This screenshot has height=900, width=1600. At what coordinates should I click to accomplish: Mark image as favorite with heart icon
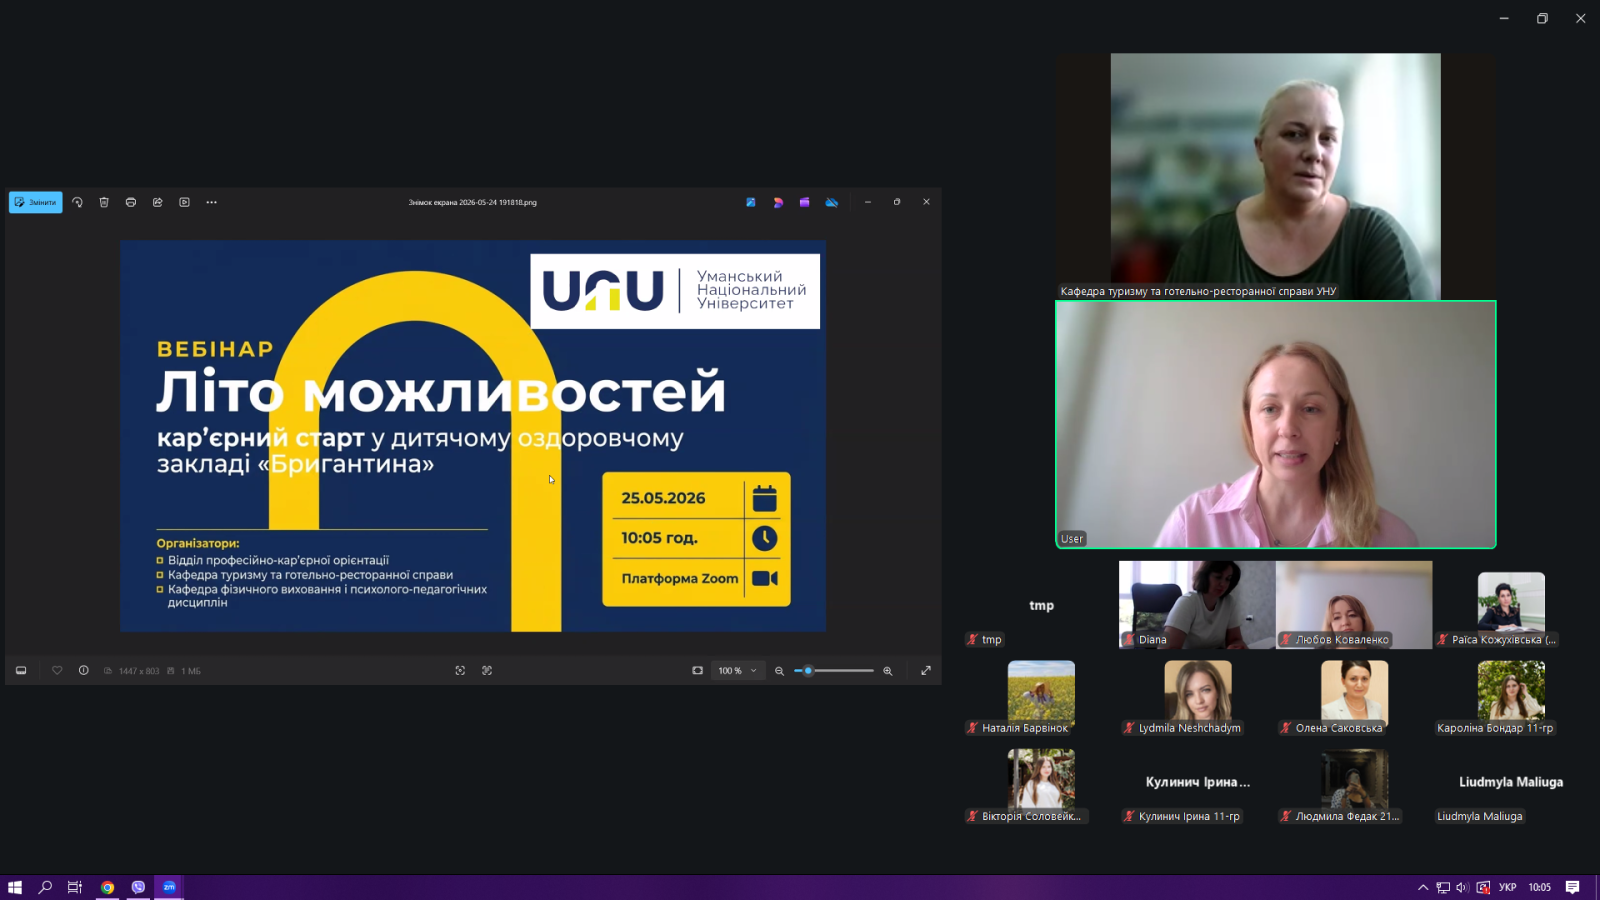[57, 671]
